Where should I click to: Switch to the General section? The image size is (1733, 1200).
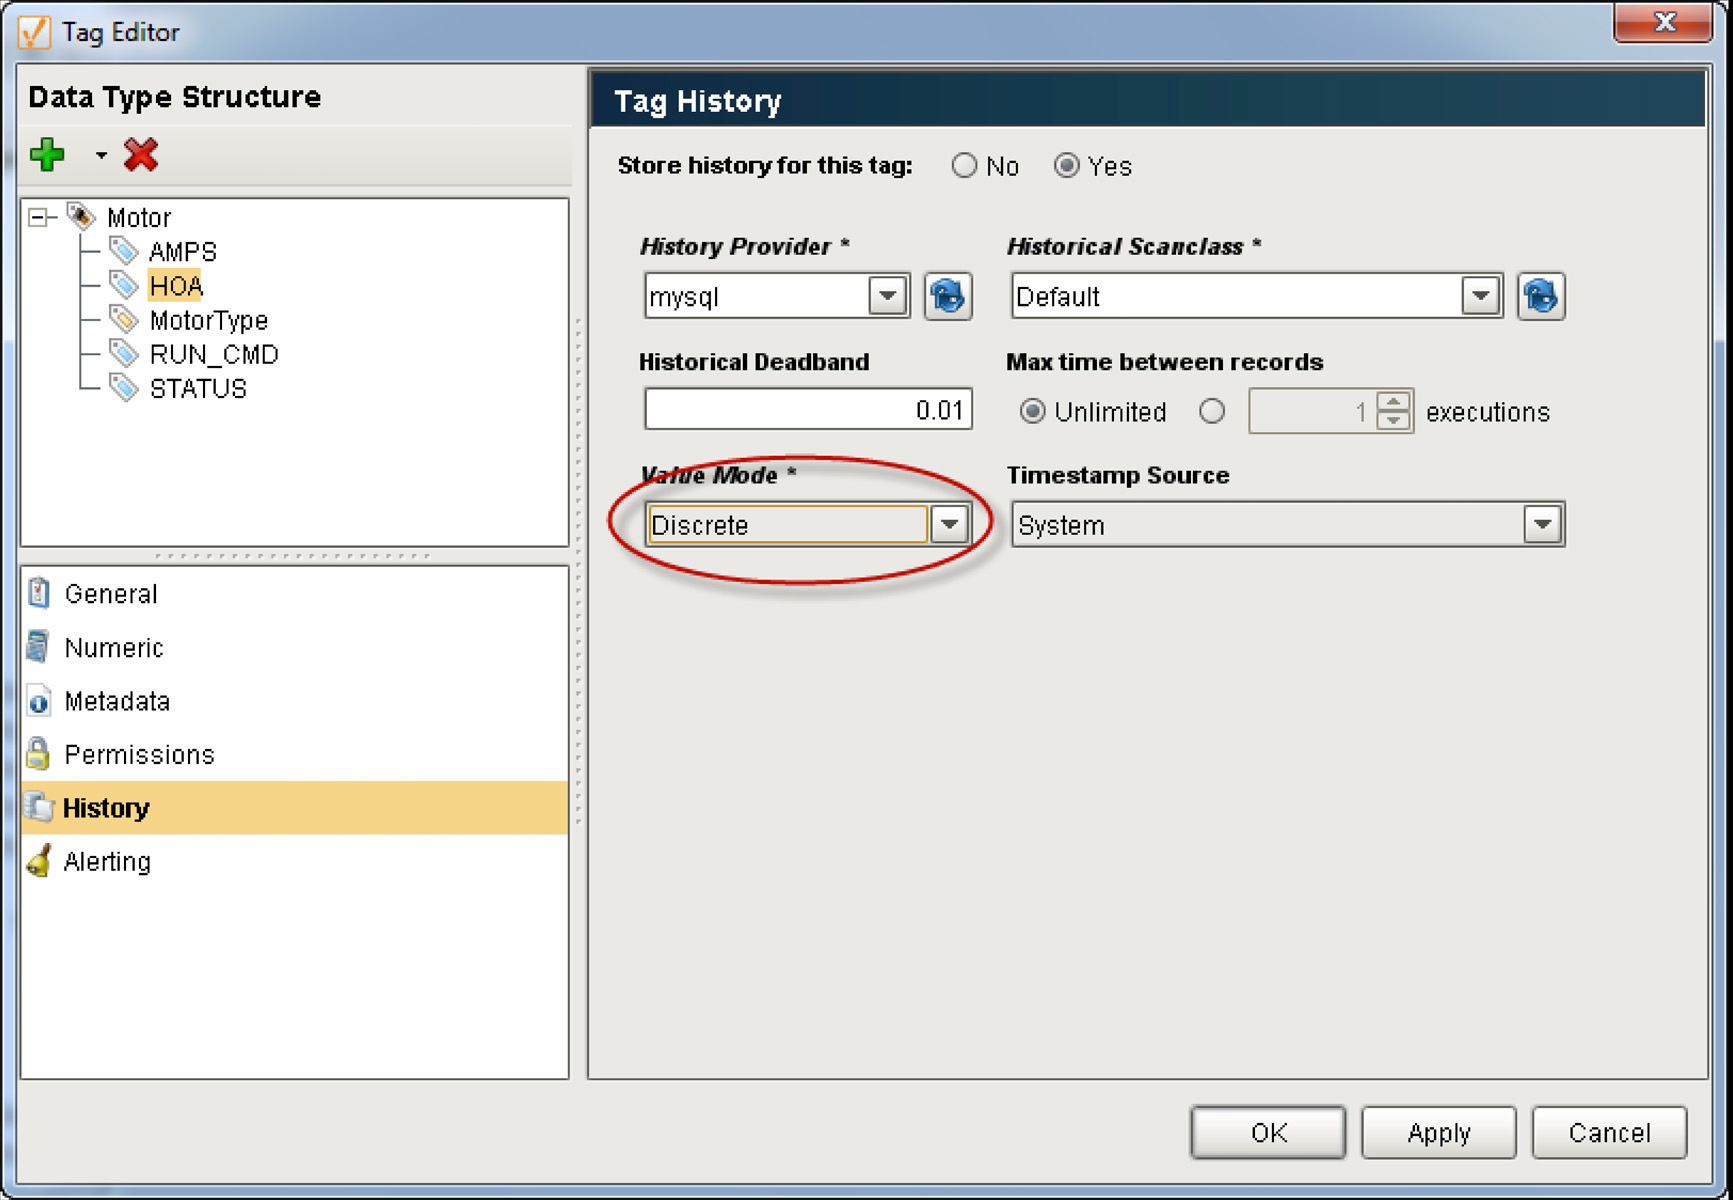pyautogui.click(x=111, y=593)
